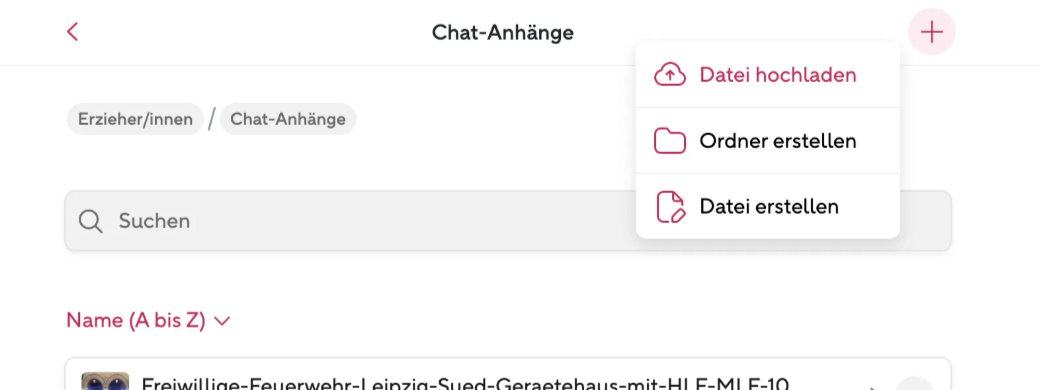
Task: Click the slash separator between breadcrumbs
Action: tap(212, 119)
